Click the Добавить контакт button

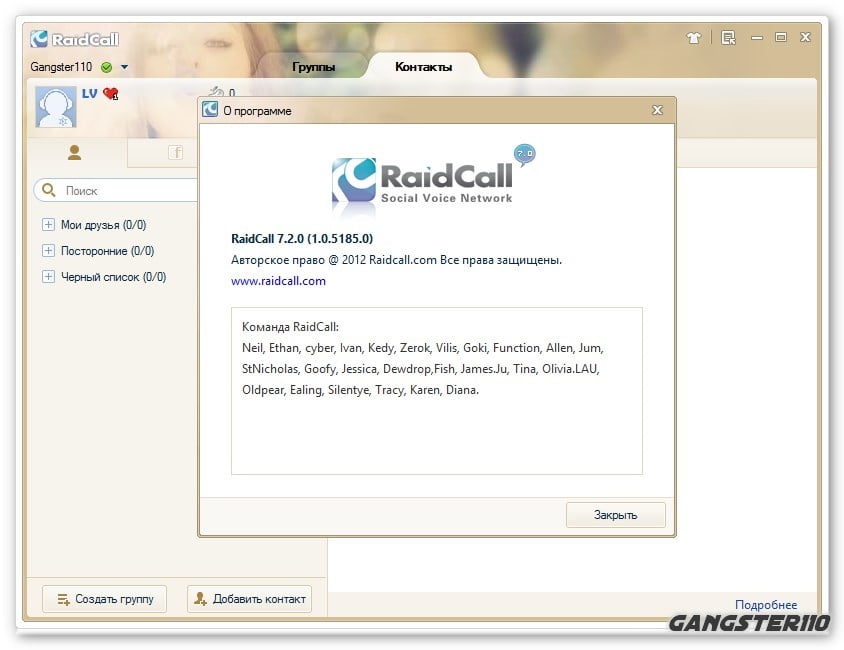click(250, 599)
